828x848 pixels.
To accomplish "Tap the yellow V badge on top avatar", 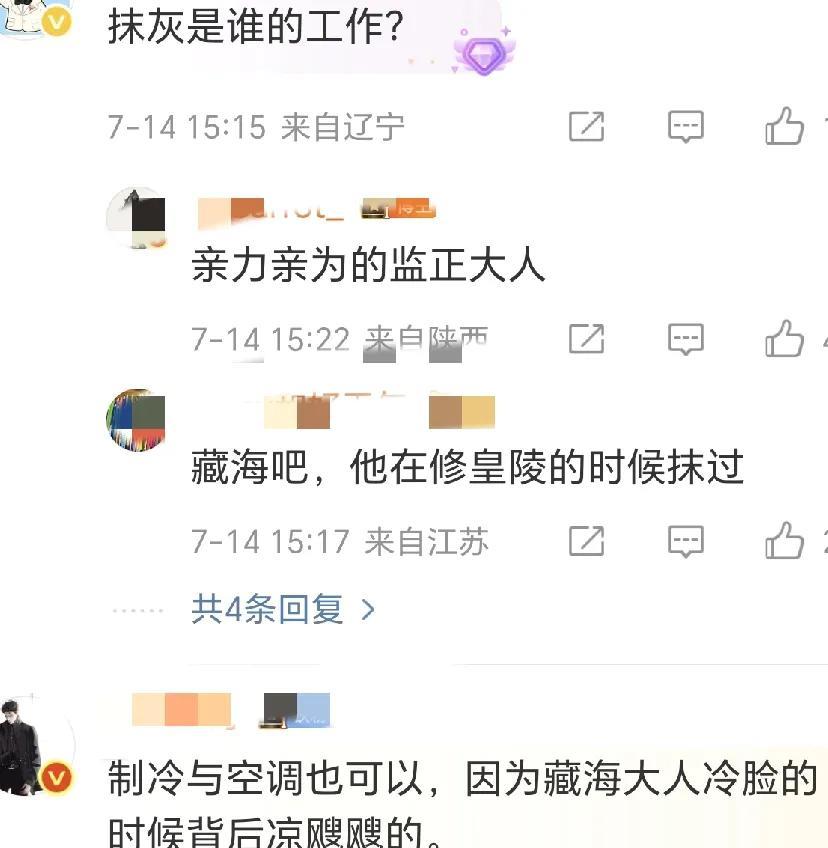I will click(56, 22).
